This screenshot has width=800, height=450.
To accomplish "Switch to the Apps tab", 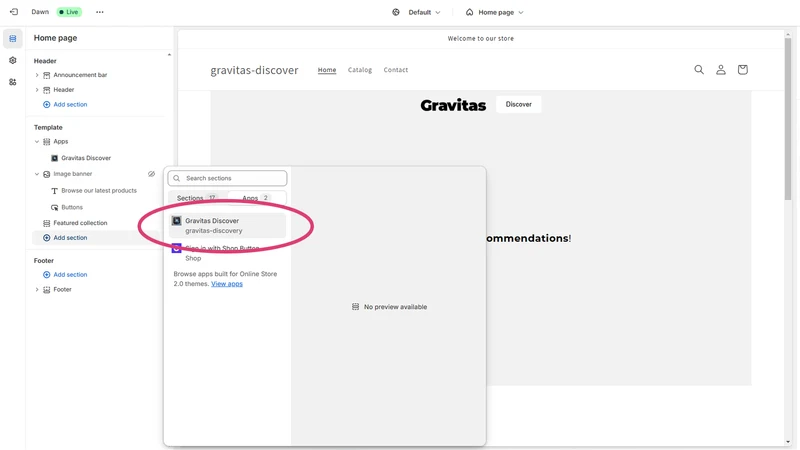I will [x=256, y=198].
